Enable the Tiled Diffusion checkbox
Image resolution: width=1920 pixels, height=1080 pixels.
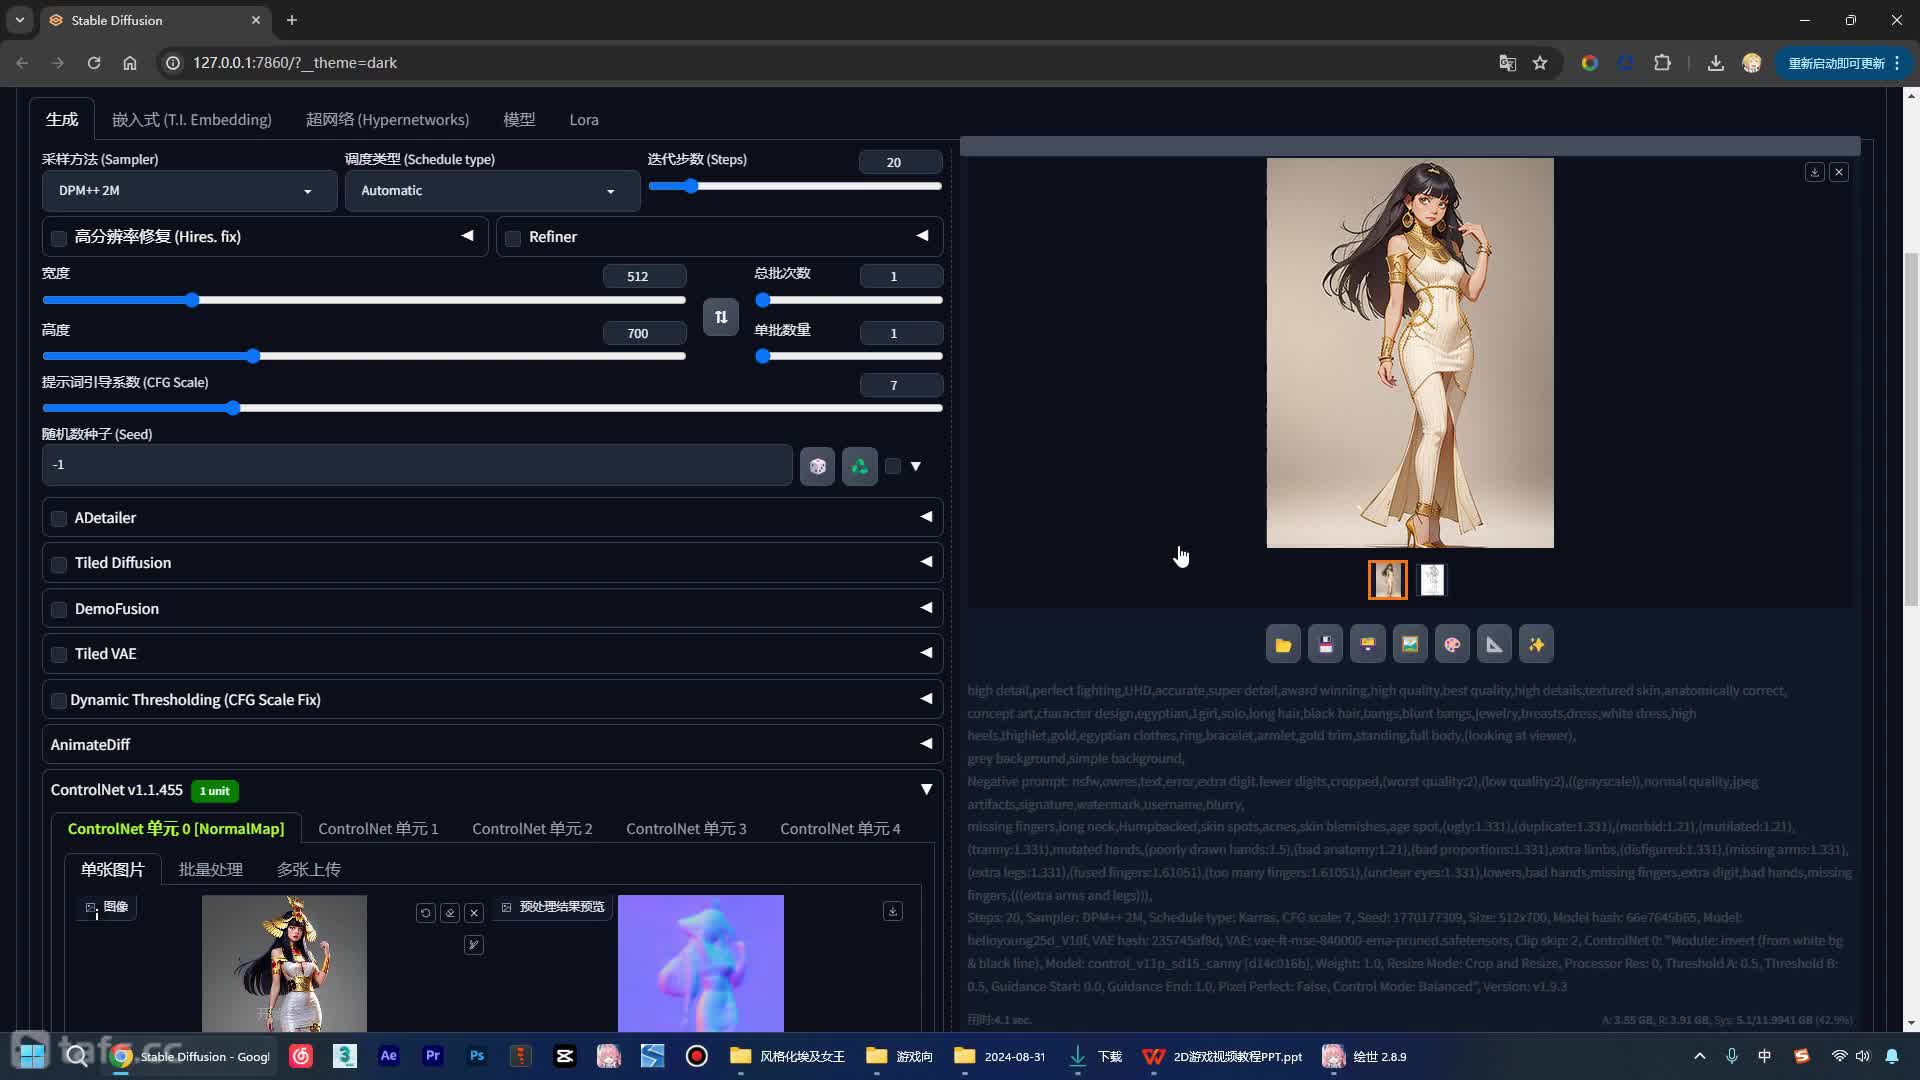pyautogui.click(x=59, y=564)
